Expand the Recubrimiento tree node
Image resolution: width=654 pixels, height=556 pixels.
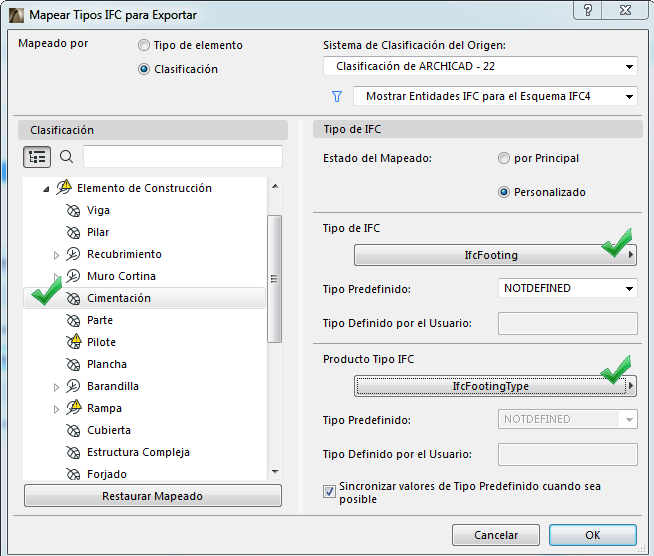57,254
